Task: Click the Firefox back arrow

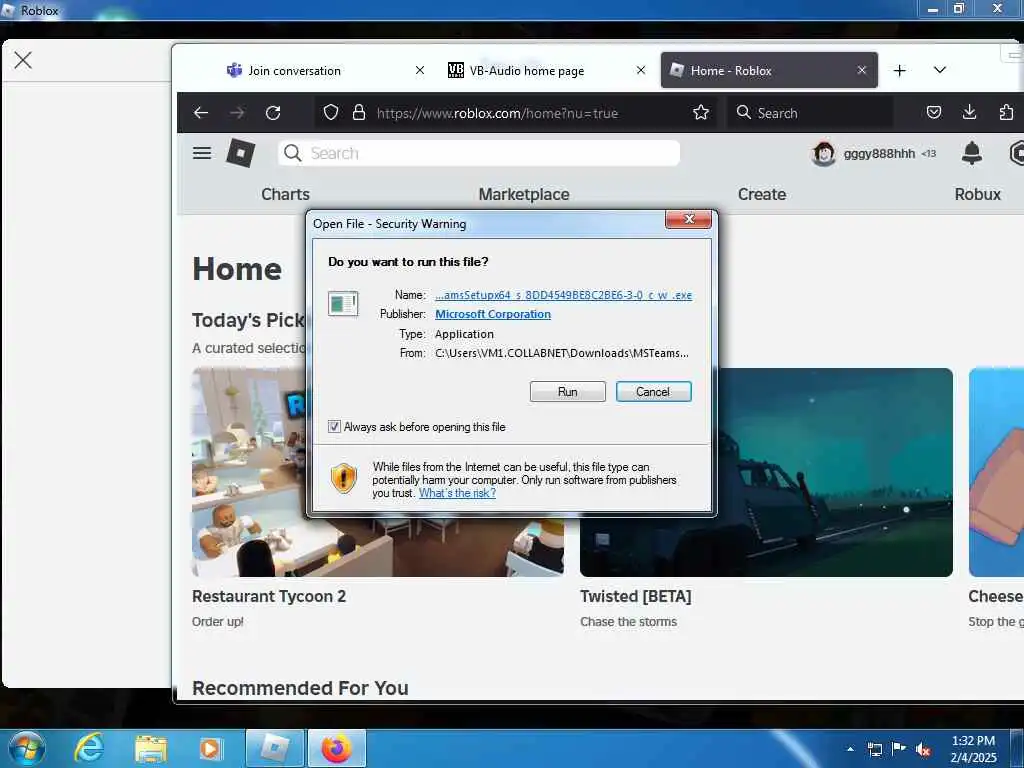Action: pyautogui.click(x=200, y=113)
